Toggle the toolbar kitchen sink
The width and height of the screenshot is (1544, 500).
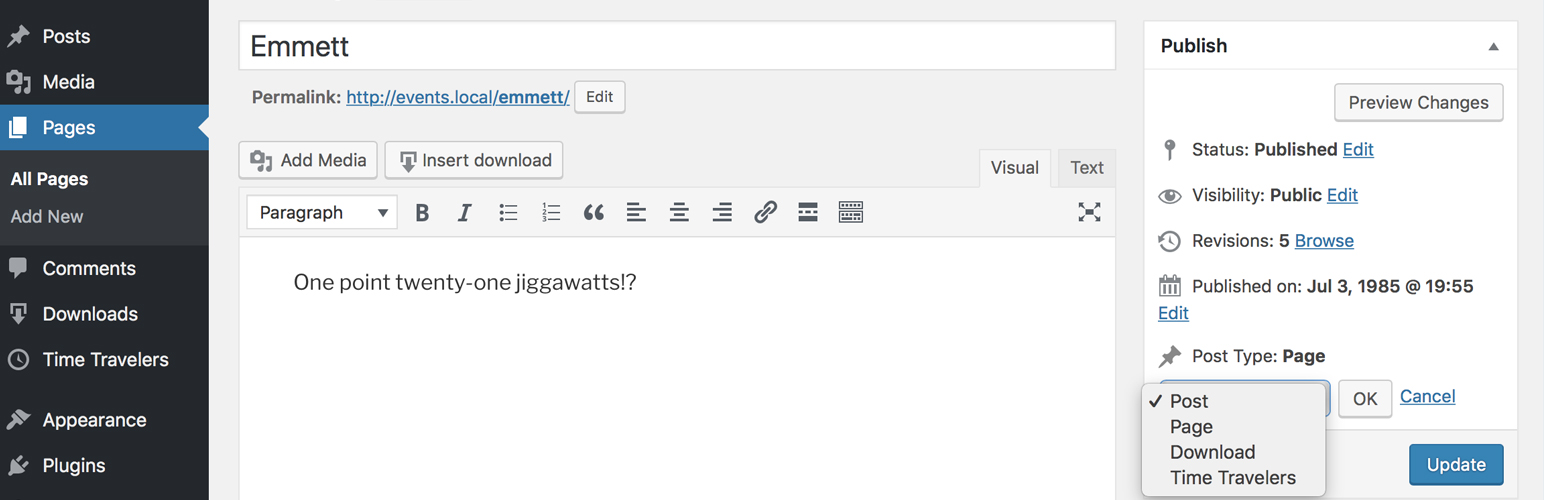[x=851, y=212]
